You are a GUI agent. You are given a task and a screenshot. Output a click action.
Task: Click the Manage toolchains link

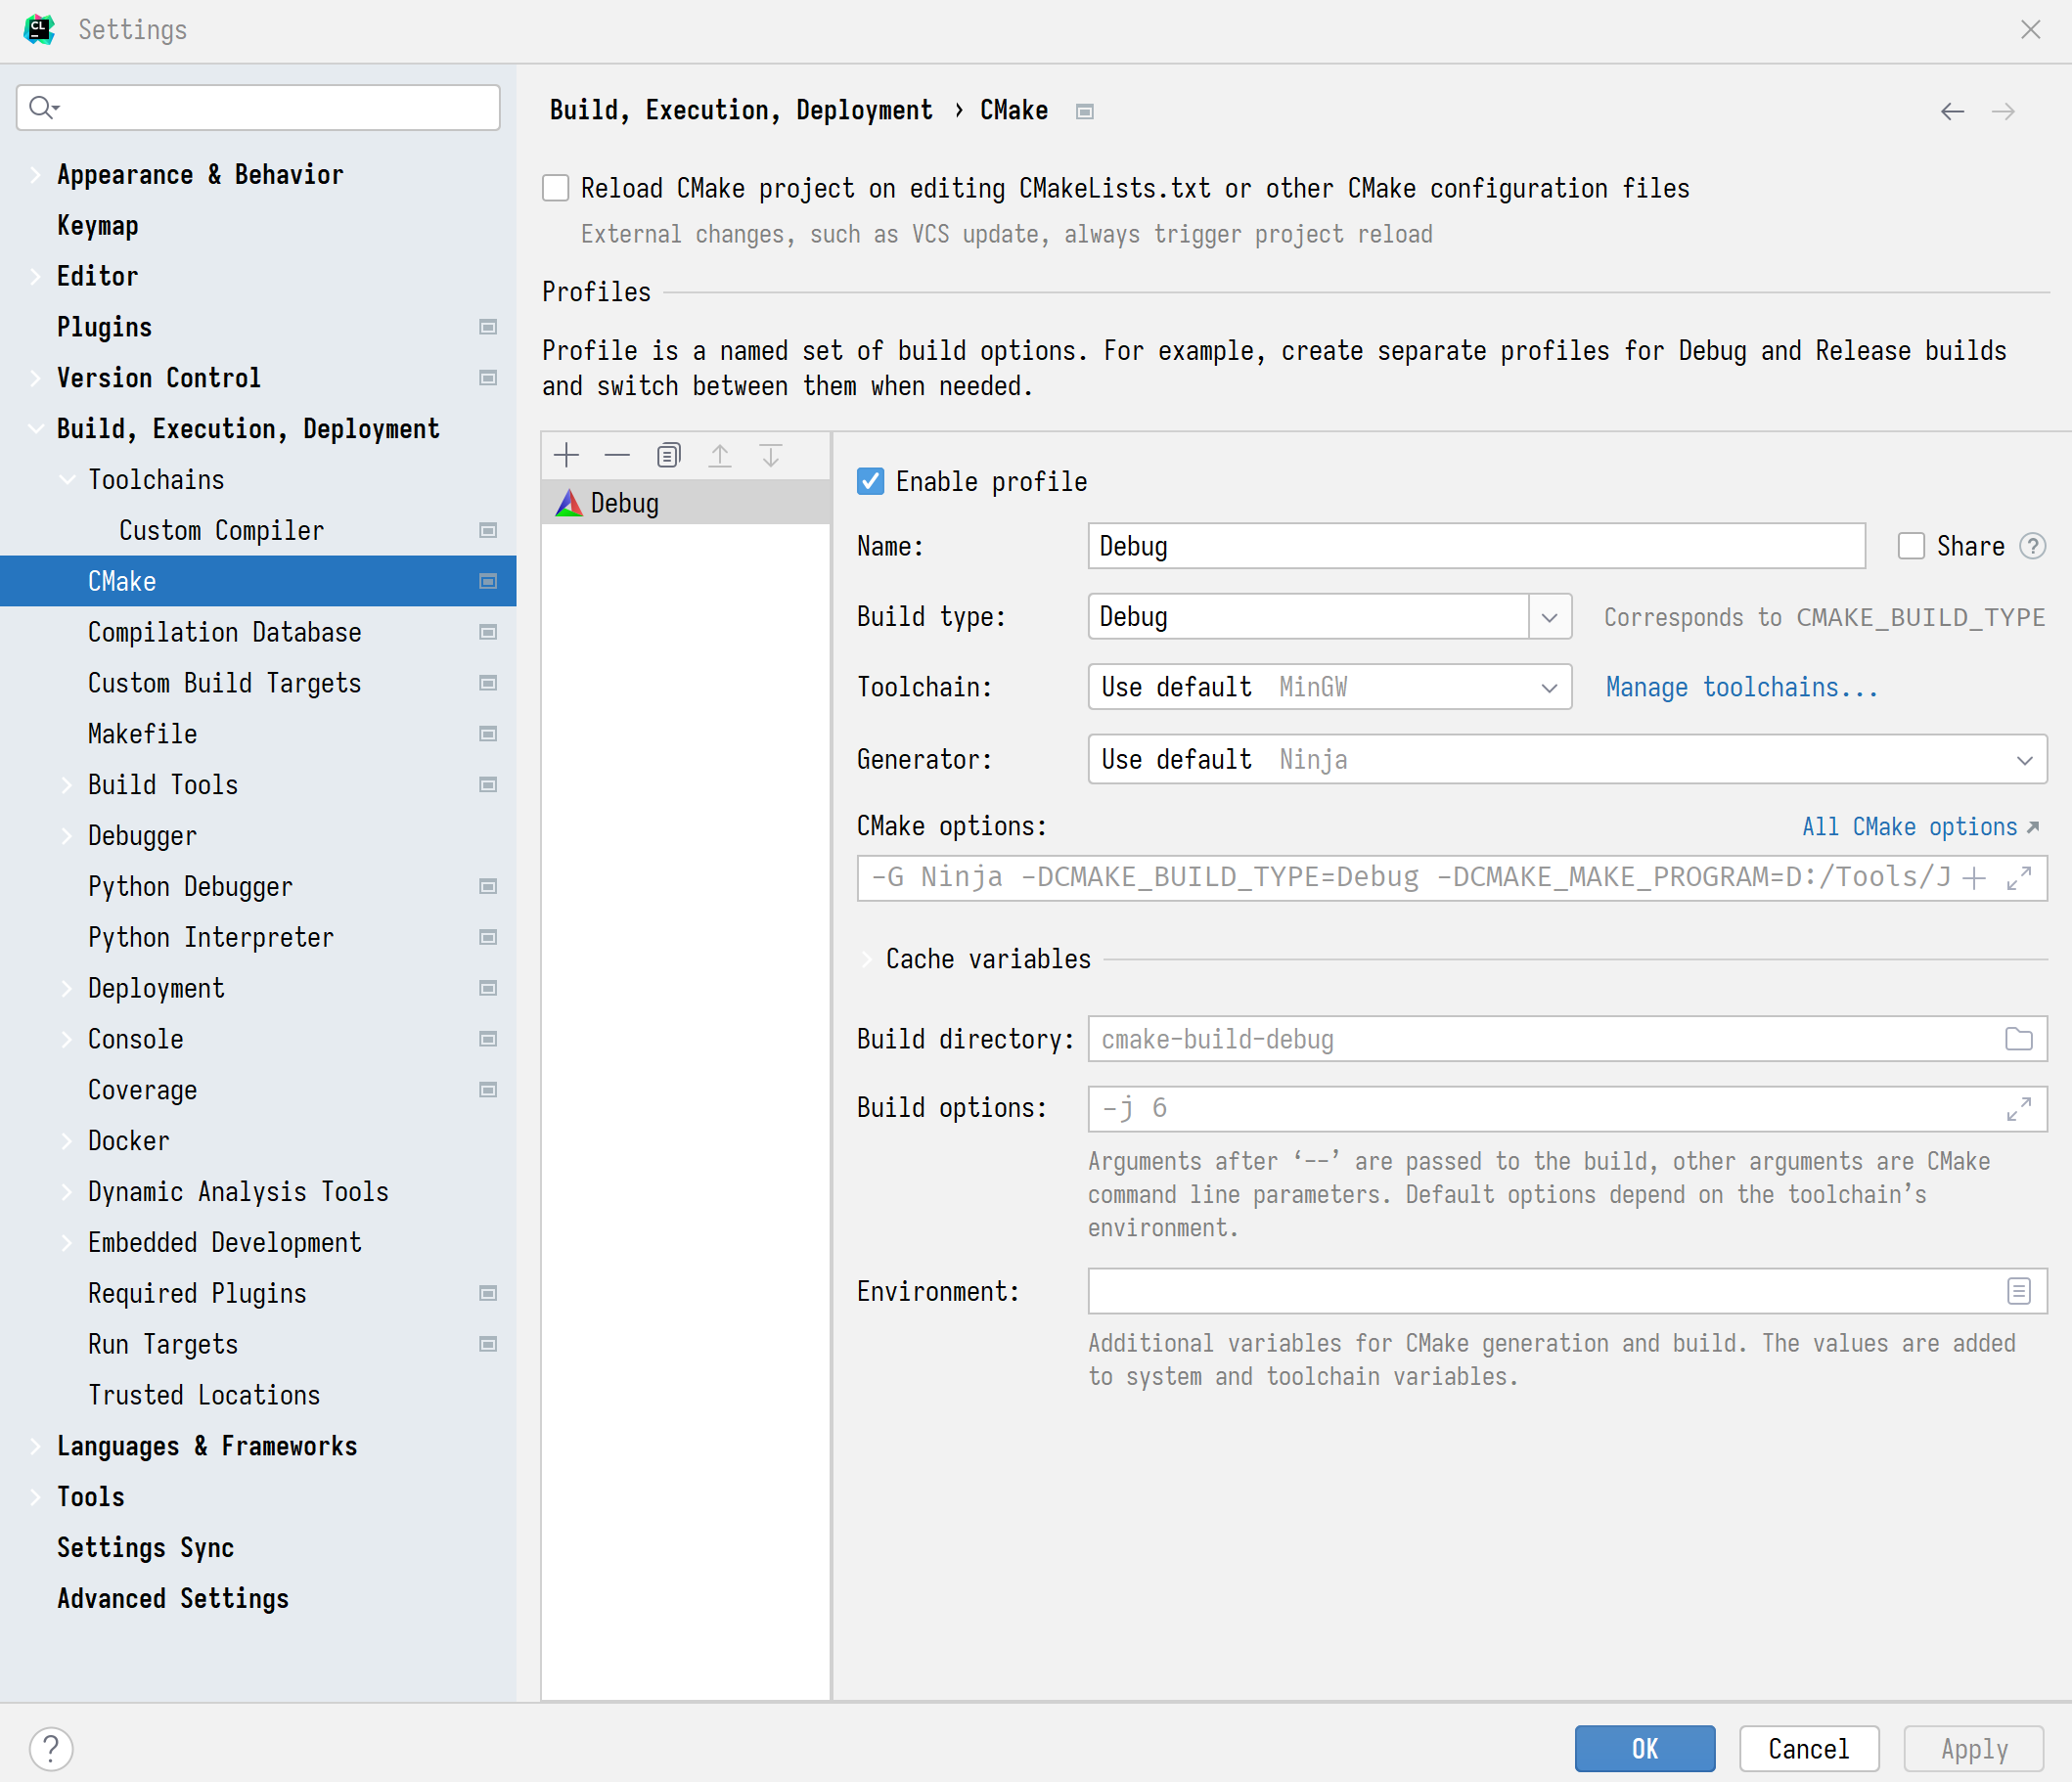(1741, 687)
